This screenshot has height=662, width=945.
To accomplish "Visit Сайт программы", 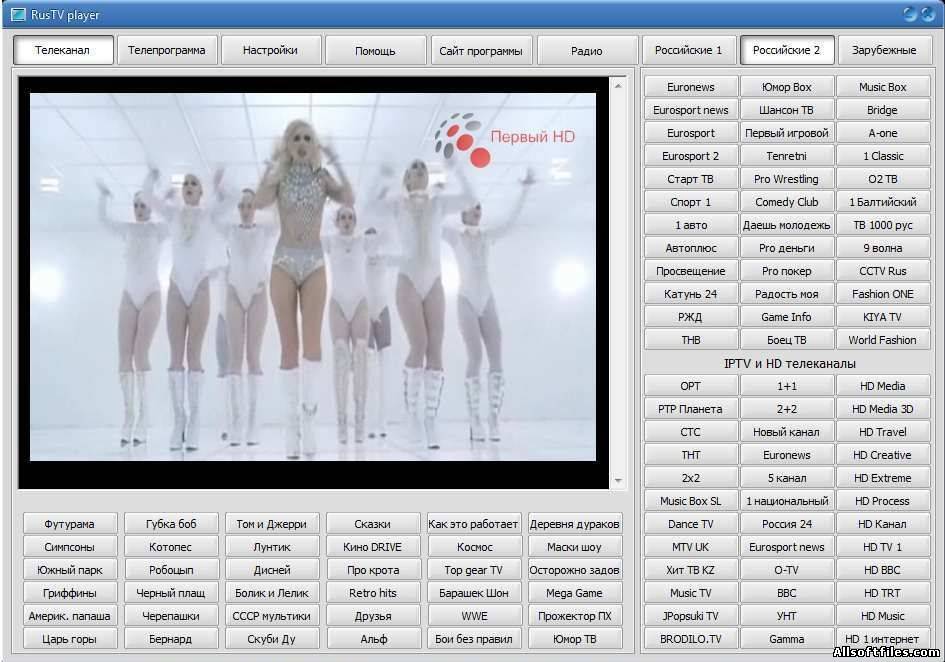I will tap(480, 50).
